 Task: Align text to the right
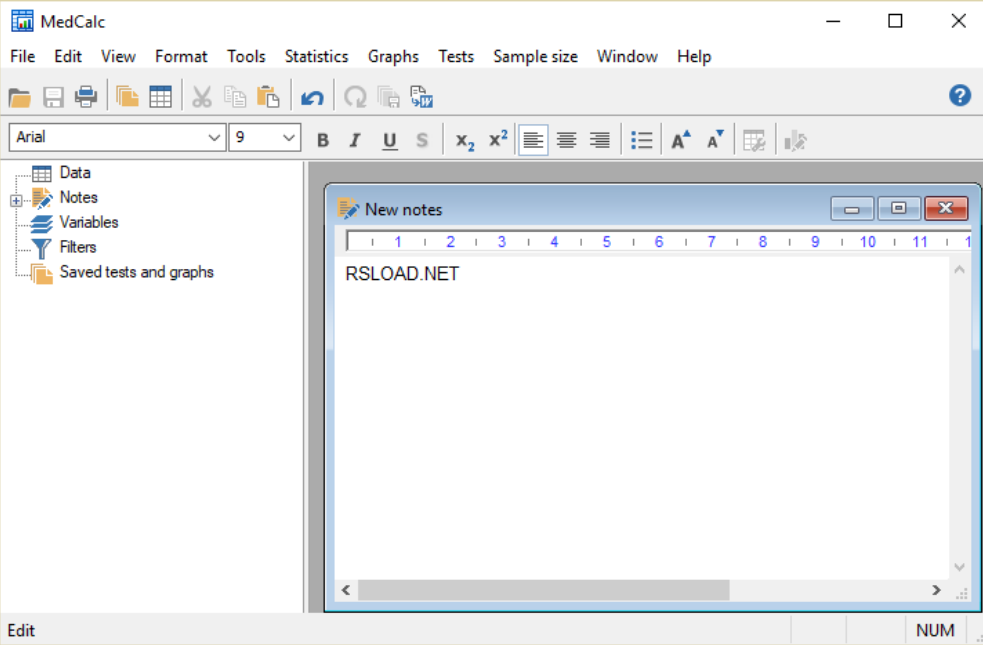(600, 140)
